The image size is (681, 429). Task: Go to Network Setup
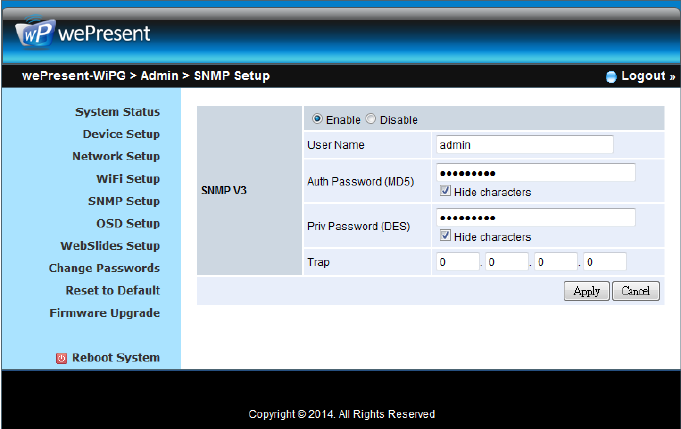coord(116,156)
